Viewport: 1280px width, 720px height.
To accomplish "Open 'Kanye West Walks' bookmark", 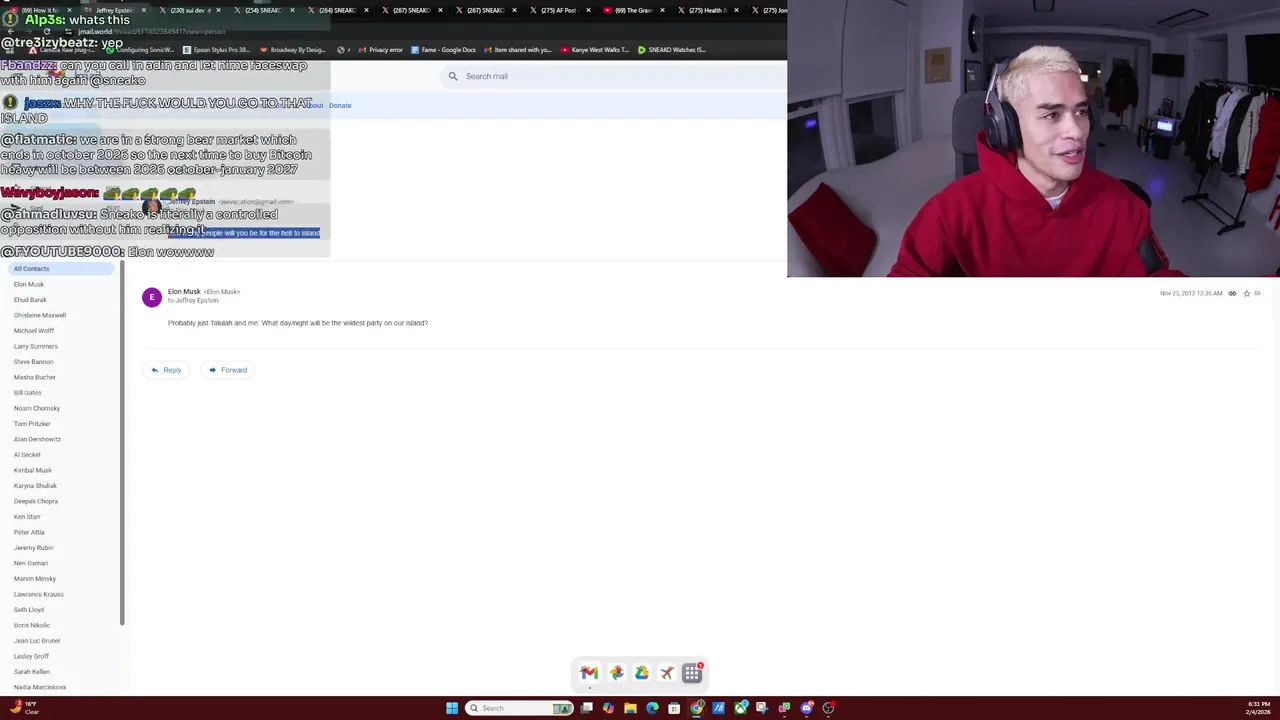I will (595, 50).
